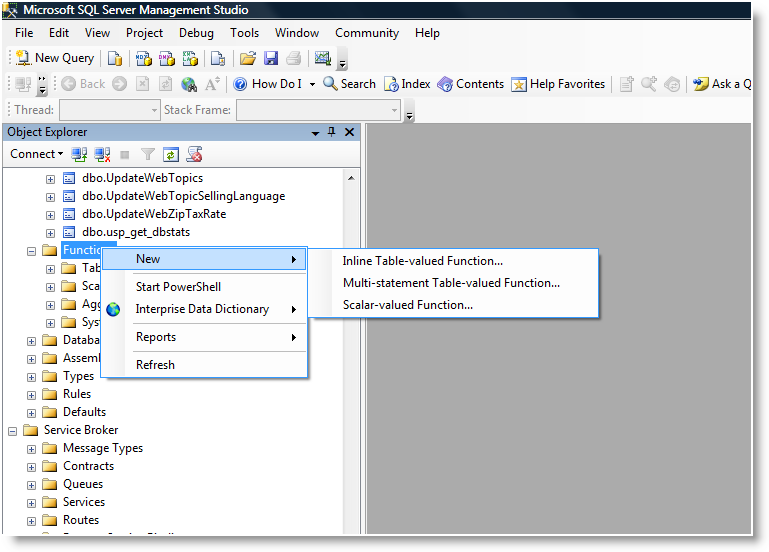Click the Database Engine Query icon
769x552 pixels.
[x=115, y=58]
